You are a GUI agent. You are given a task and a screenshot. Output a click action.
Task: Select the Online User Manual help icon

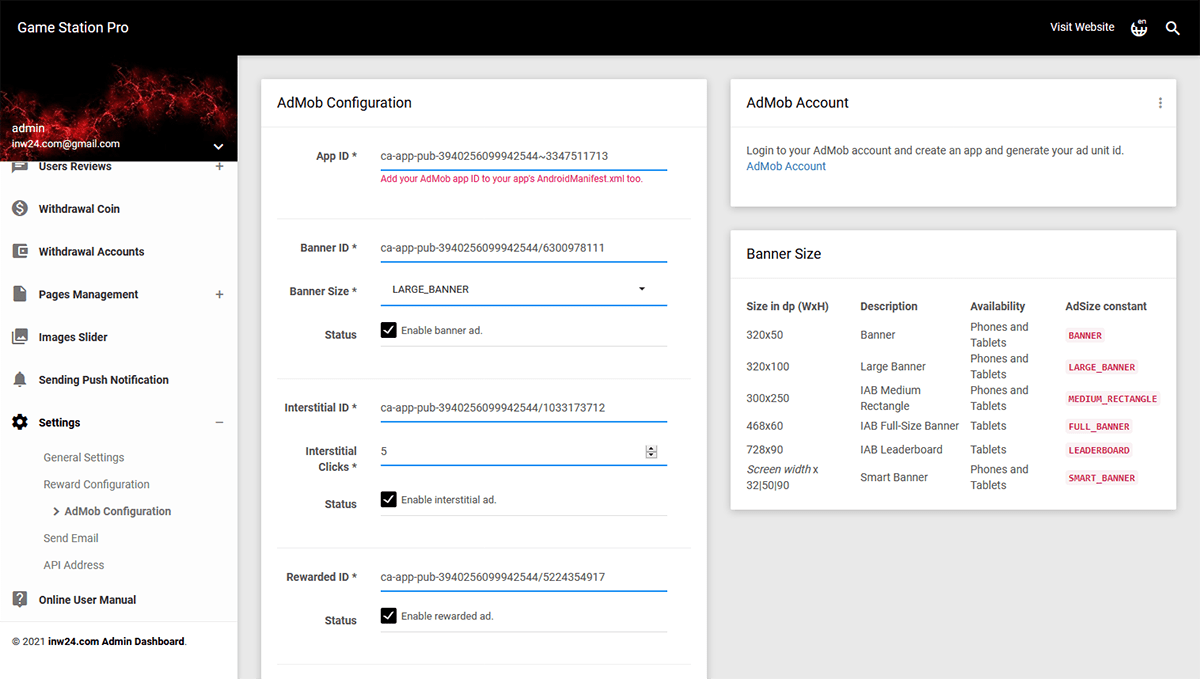coord(20,600)
